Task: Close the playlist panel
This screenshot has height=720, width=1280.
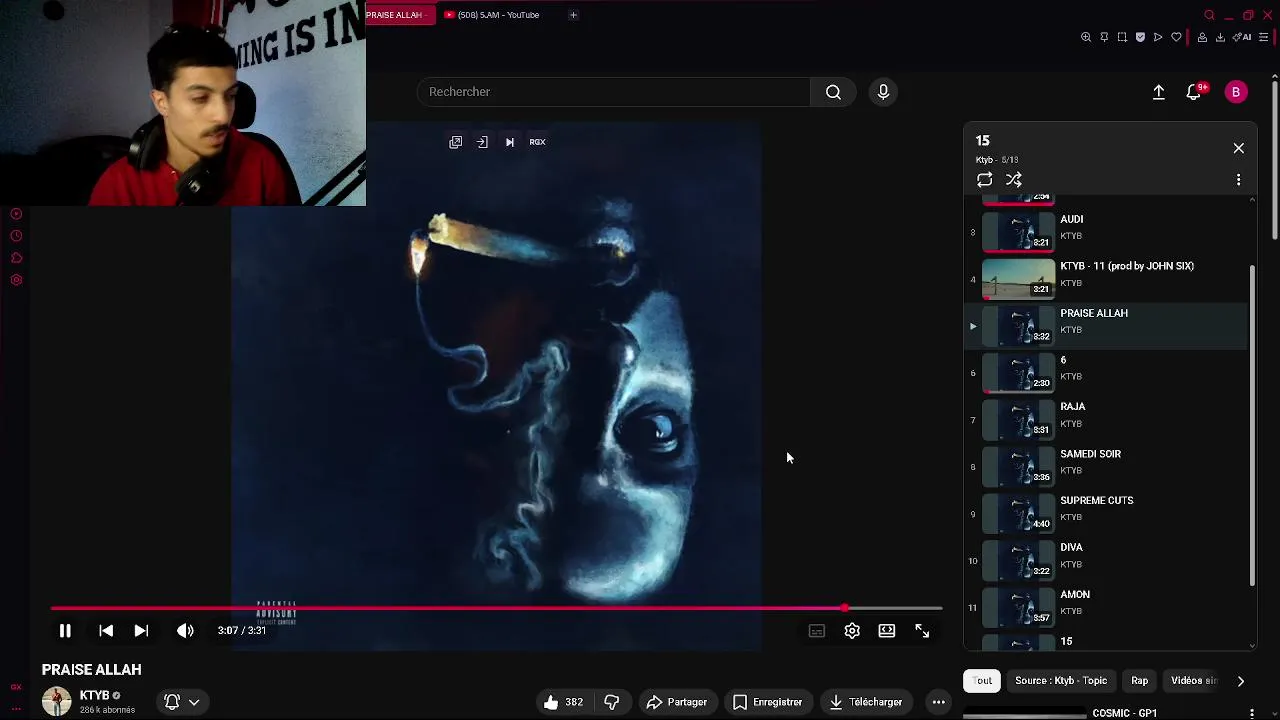Action: (x=1238, y=148)
